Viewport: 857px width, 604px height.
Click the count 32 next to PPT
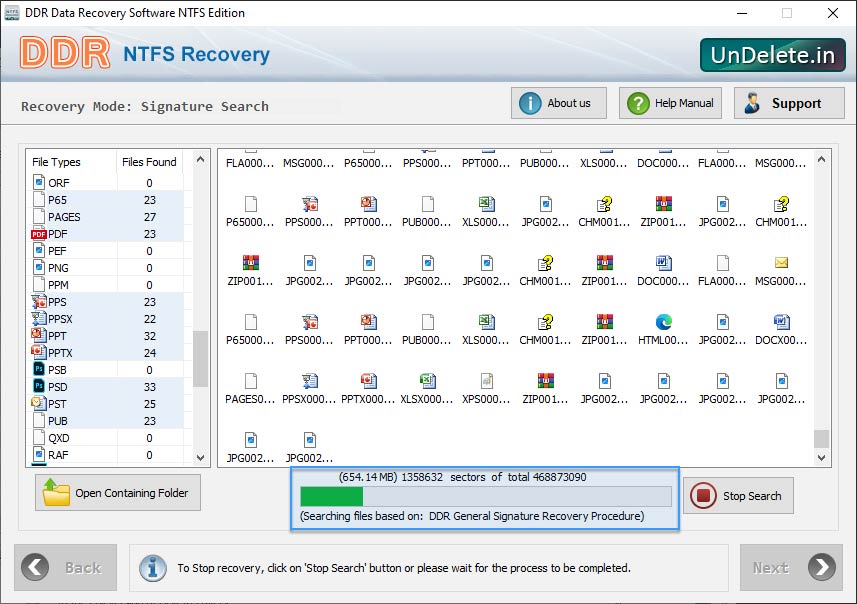click(x=150, y=336)
